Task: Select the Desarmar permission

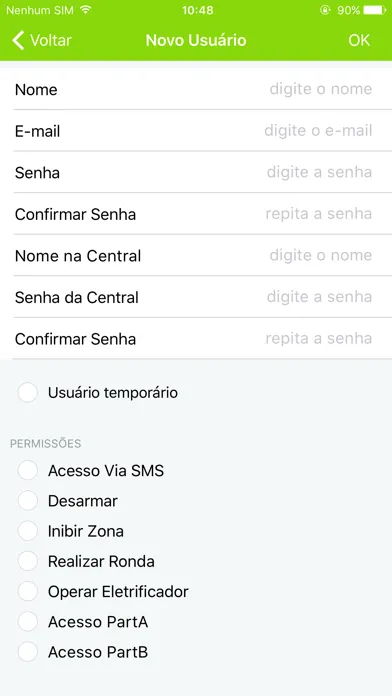Action: pyautogui.click(x=28, y=501)
